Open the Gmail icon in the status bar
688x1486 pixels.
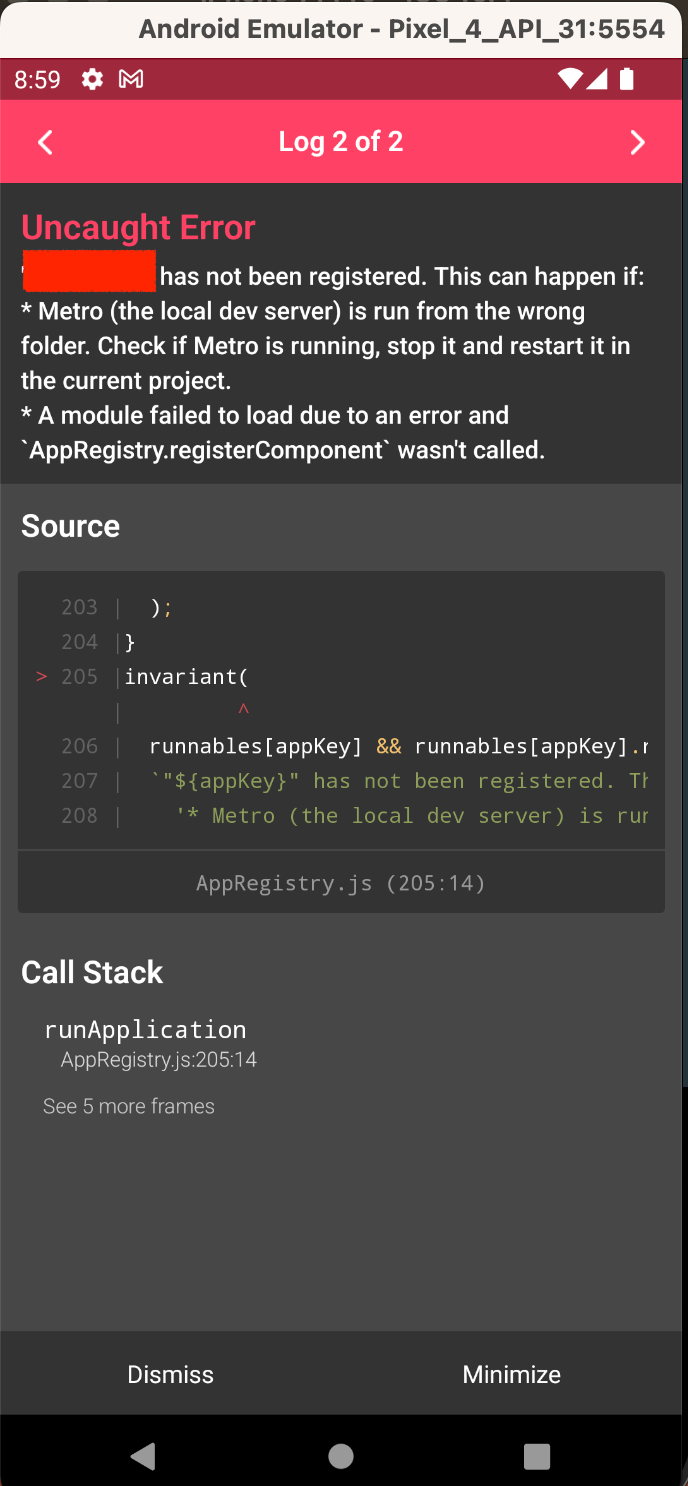[131, 79]
